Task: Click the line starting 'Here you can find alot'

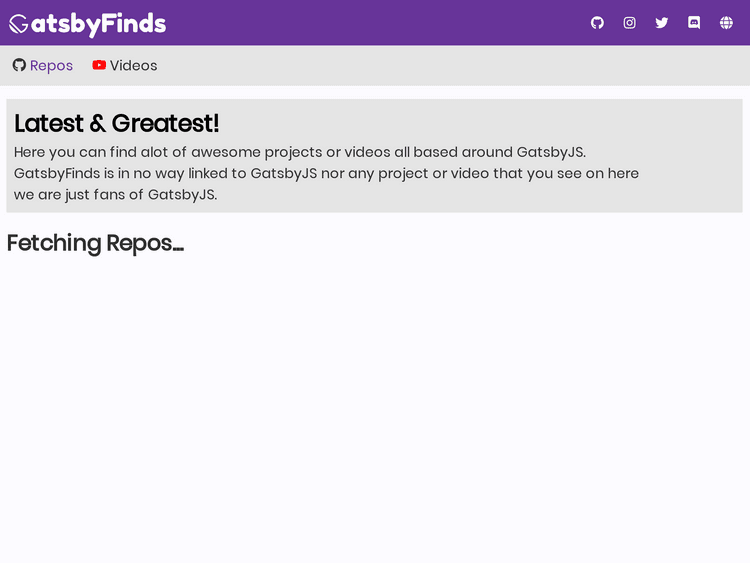Action: click(x=300, y=152)
